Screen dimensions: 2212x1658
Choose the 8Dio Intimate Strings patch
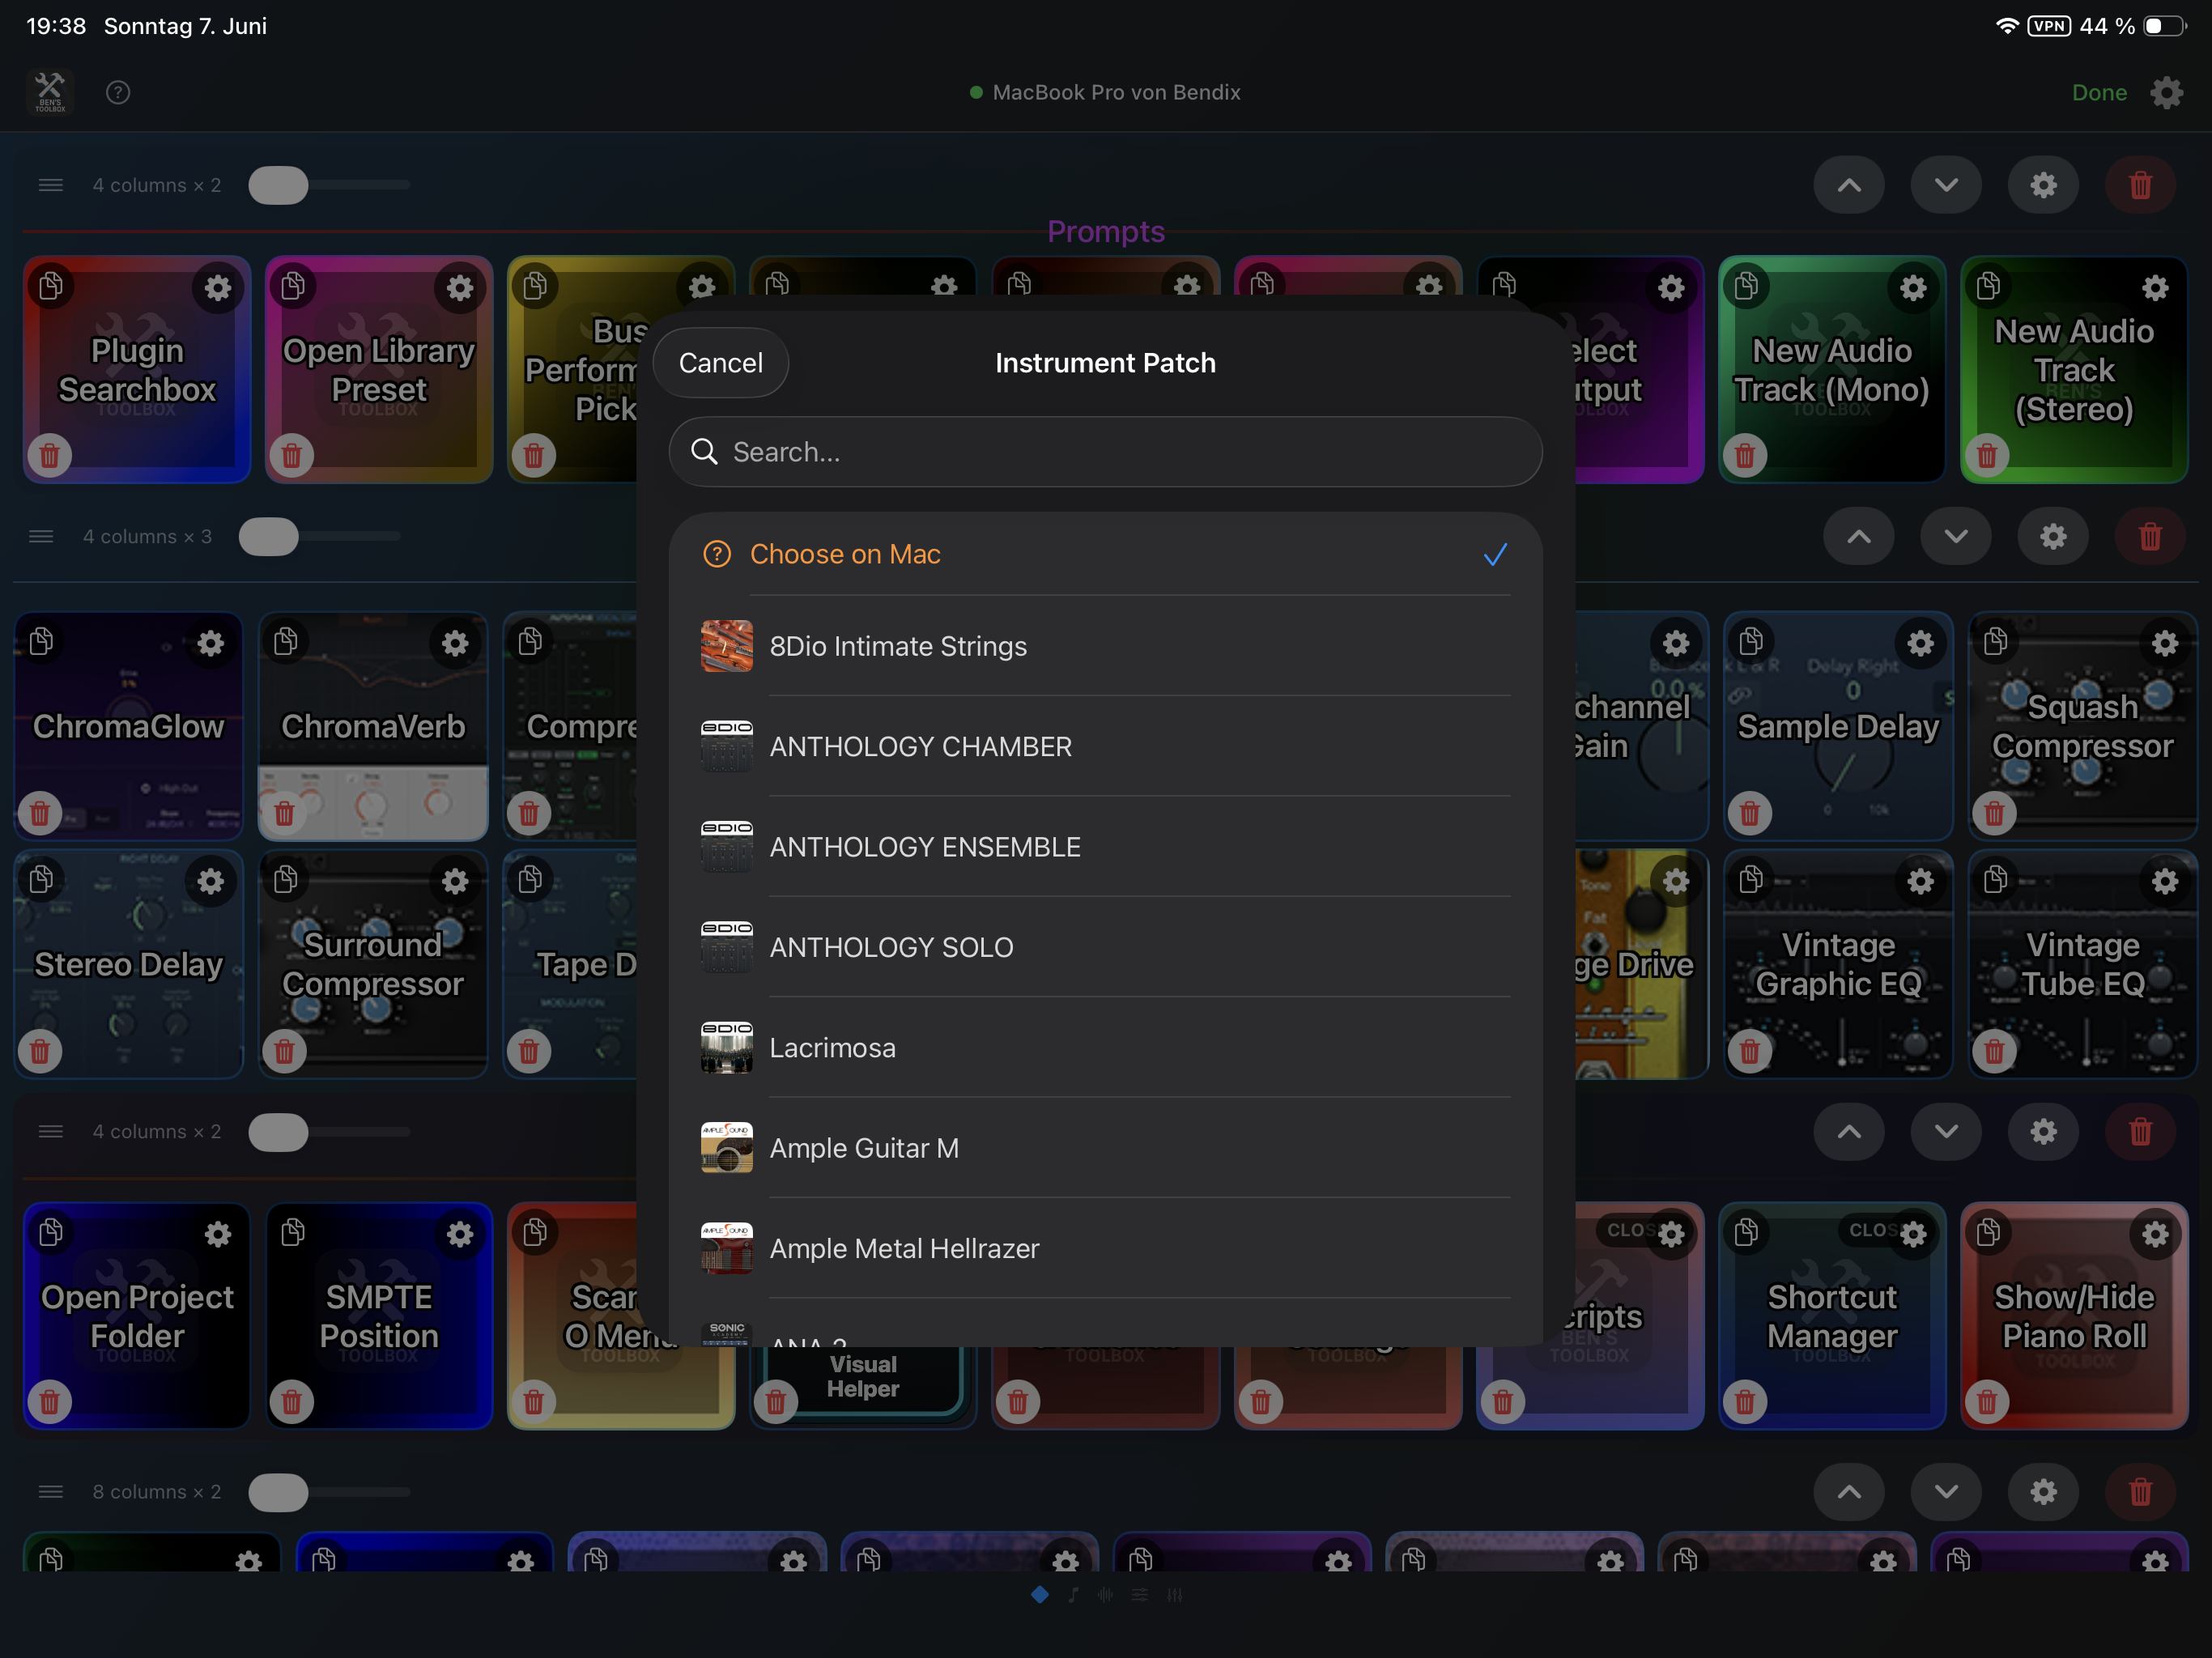[x=1105, y=646]
